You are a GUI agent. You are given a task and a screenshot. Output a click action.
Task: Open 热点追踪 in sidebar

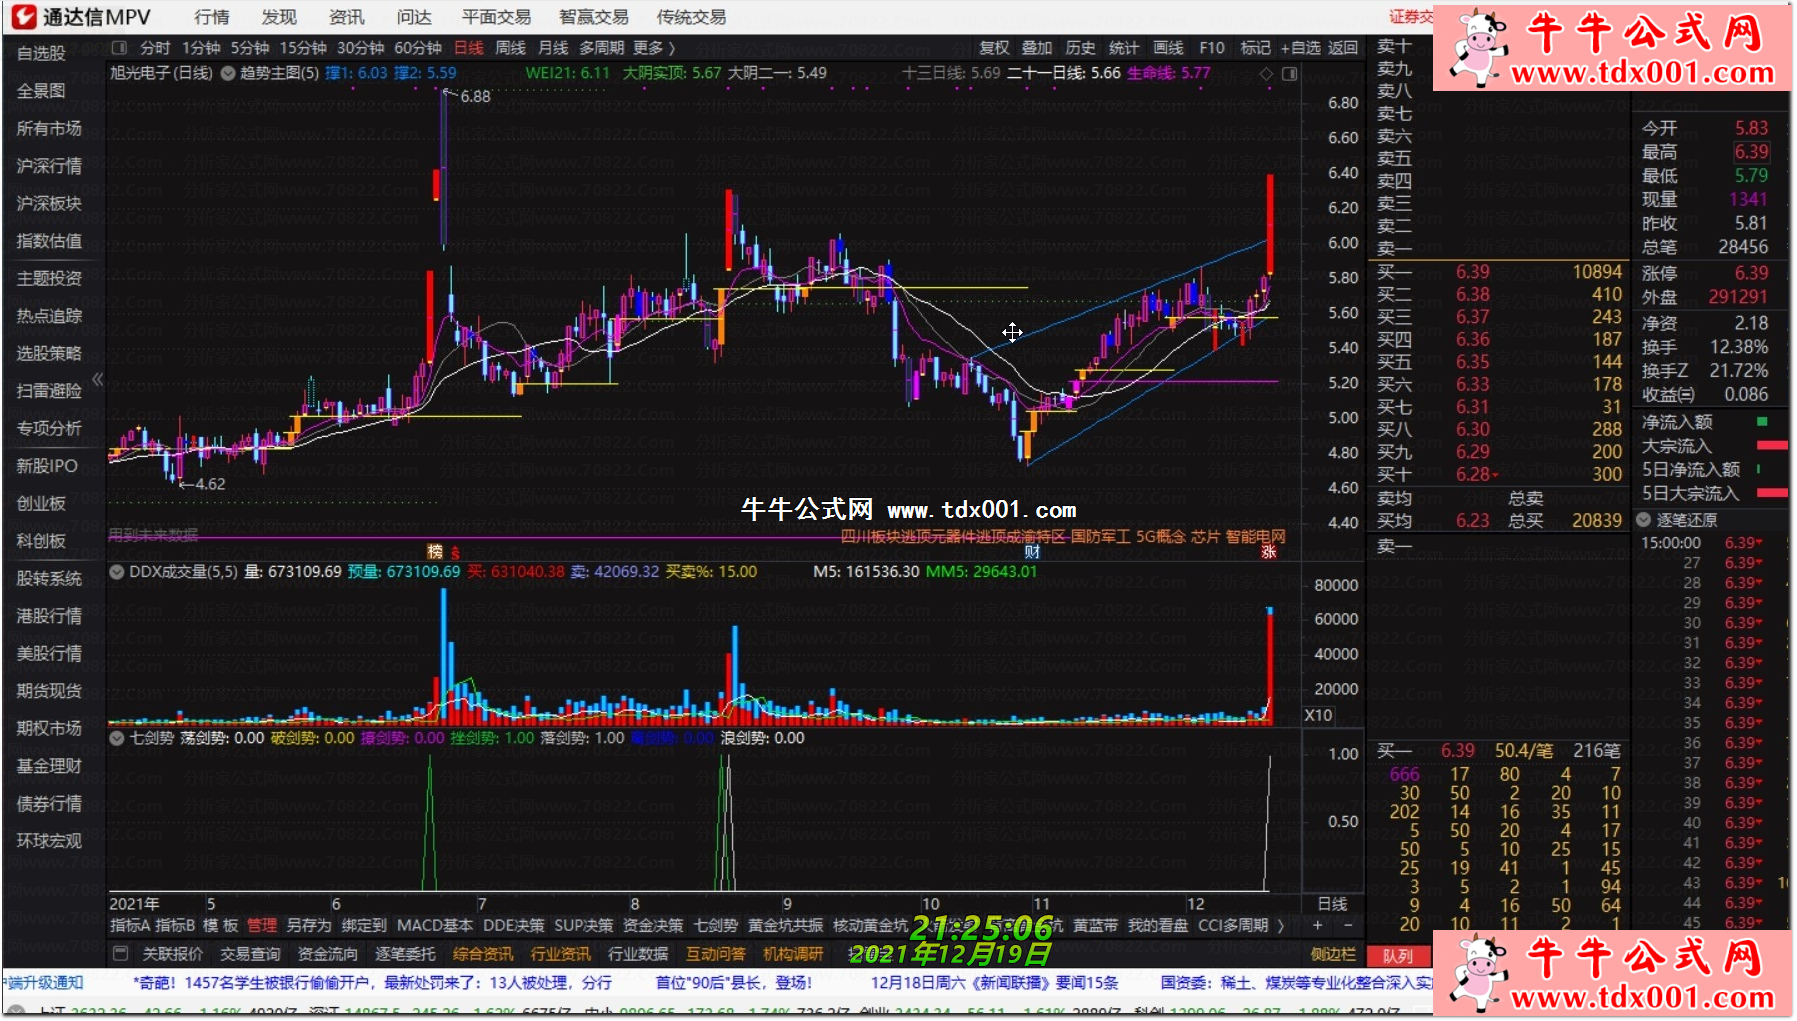49,315
